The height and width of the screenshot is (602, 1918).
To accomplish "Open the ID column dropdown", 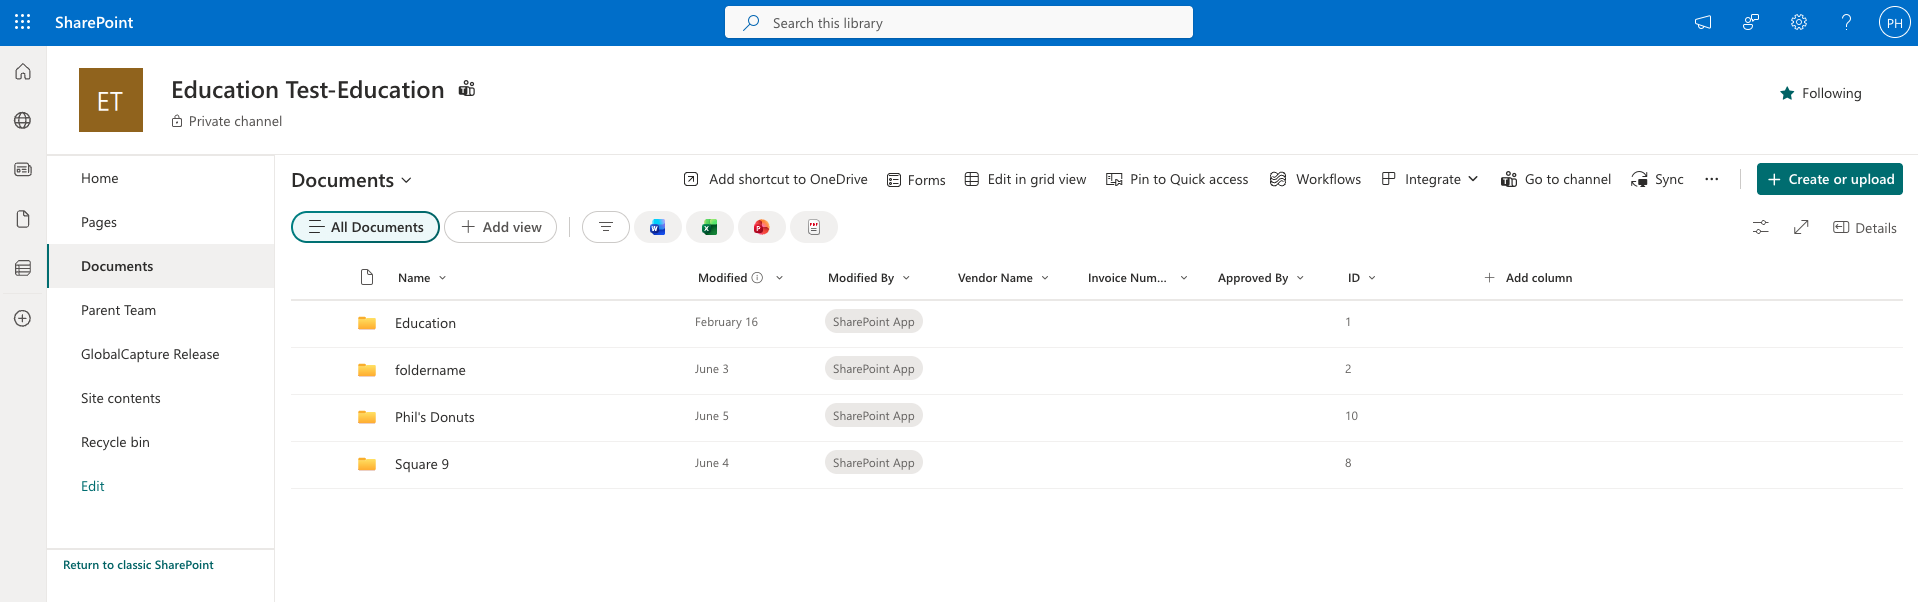I will click(x=1372, y=278).
